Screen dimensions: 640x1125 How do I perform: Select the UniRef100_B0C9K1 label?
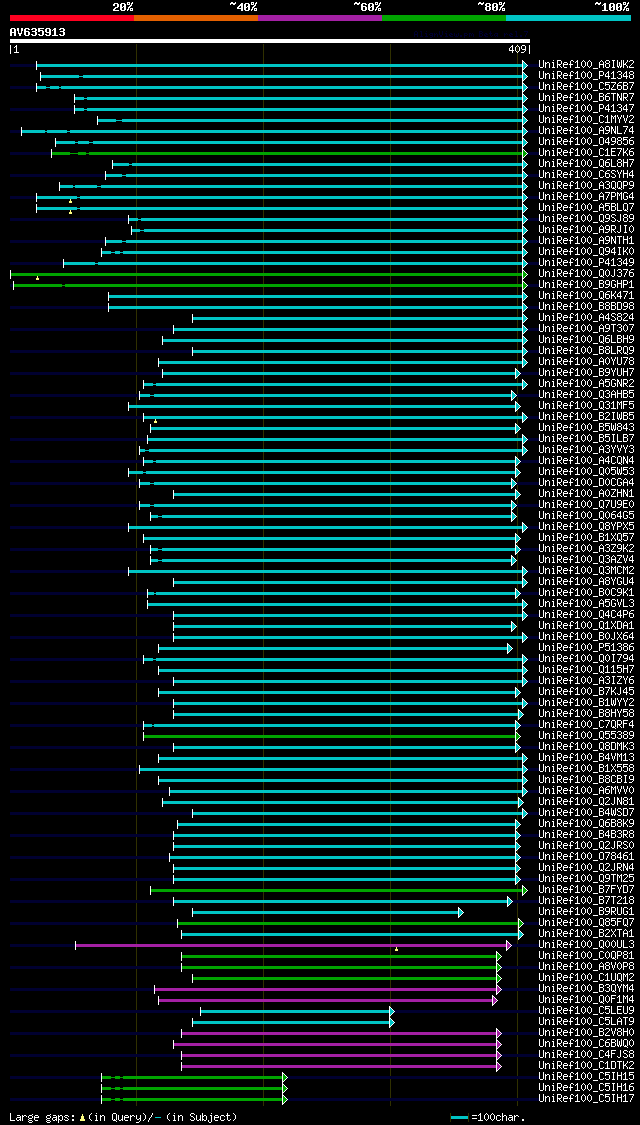pyautogui.click(x=586, y=593)
